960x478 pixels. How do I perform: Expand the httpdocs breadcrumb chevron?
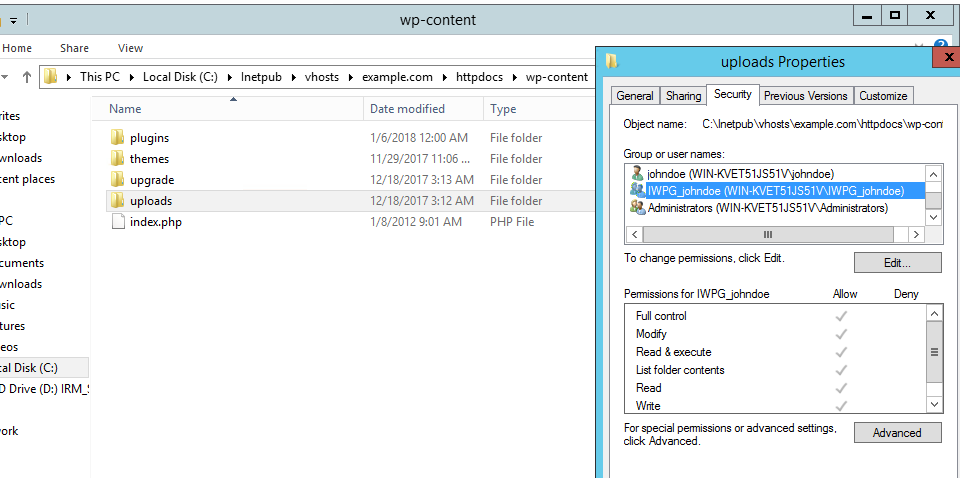click(518, 77)
